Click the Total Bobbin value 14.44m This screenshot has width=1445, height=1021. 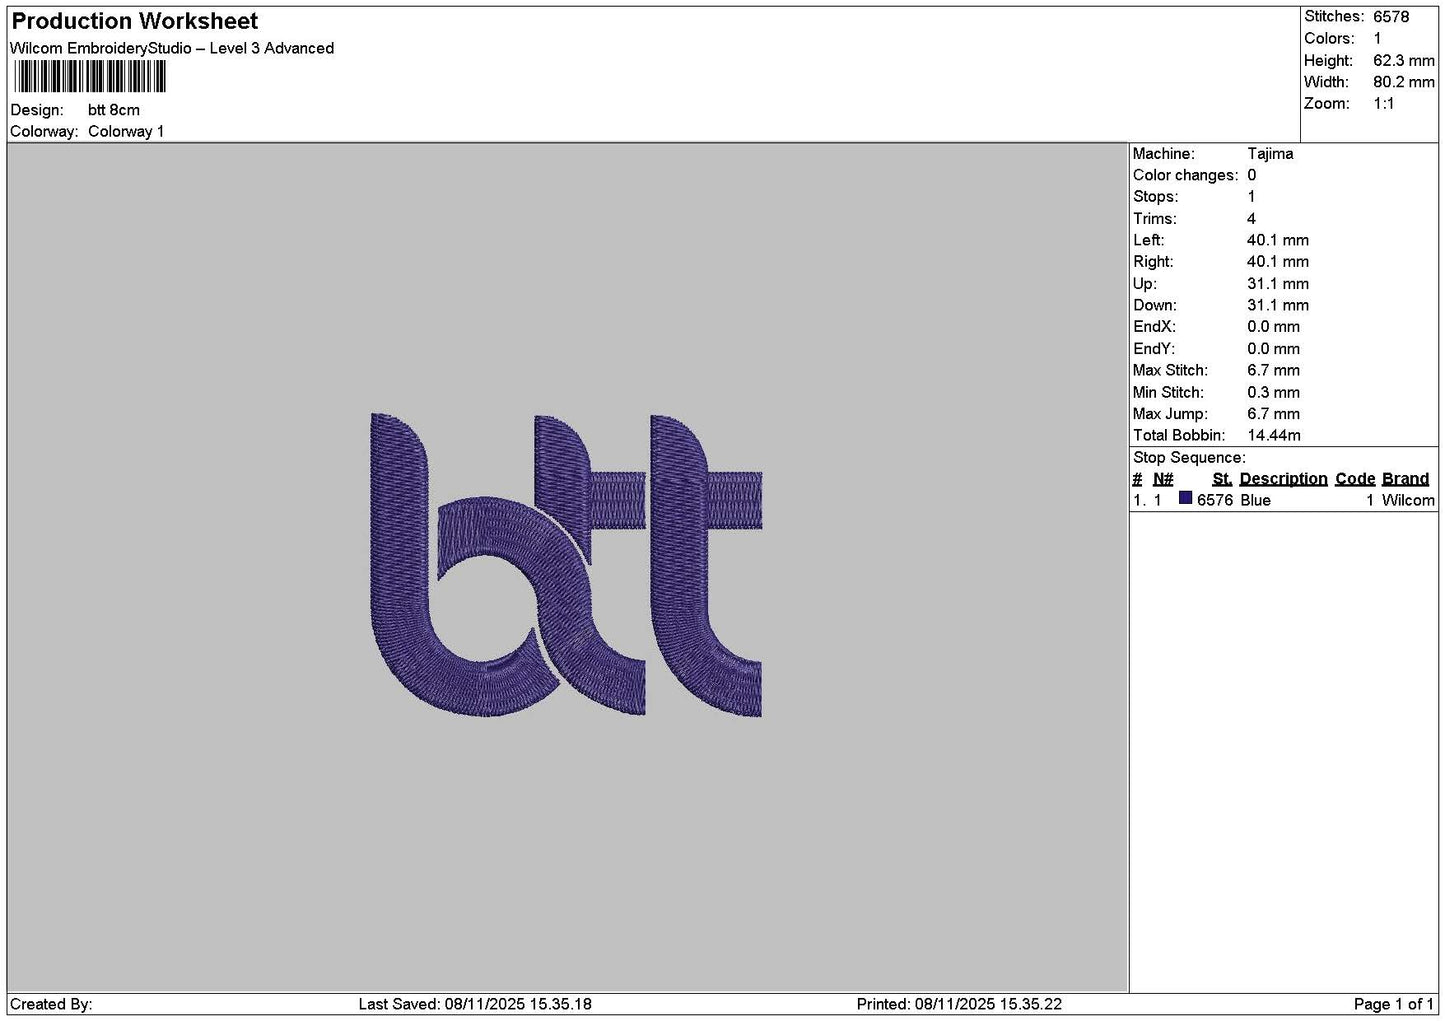(x=1274, y=435)
